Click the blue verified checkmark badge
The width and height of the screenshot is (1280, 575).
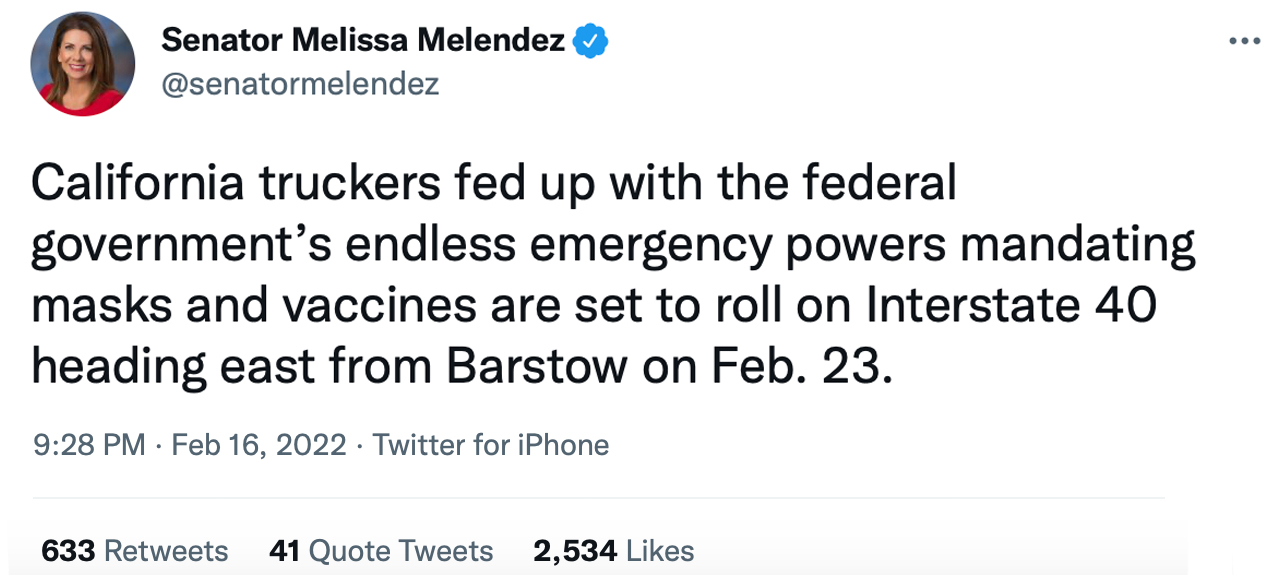tap(589, 41)
